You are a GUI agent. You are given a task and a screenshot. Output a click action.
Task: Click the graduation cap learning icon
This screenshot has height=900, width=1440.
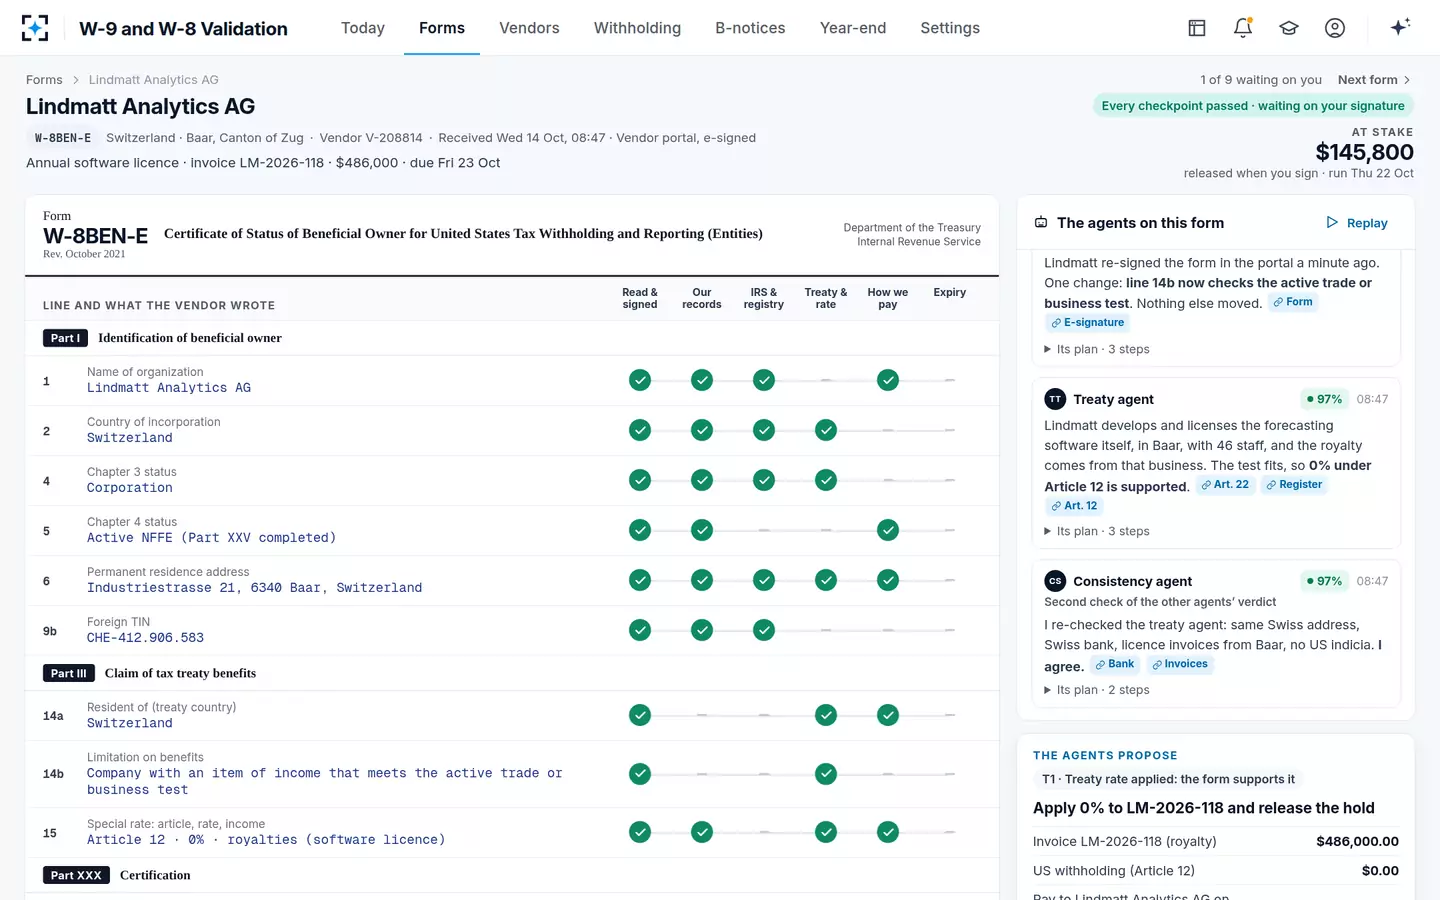1289,28
